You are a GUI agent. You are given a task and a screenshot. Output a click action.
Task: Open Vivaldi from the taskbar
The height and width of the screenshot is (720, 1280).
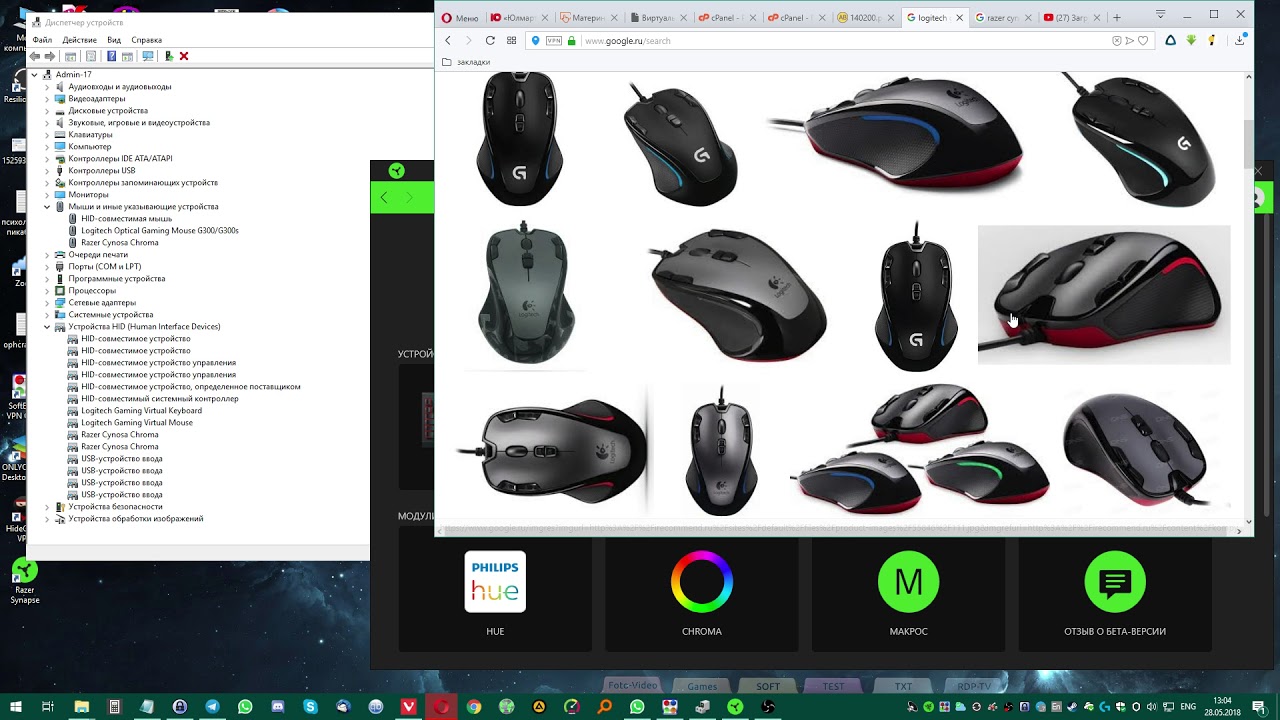pos(408,707)
